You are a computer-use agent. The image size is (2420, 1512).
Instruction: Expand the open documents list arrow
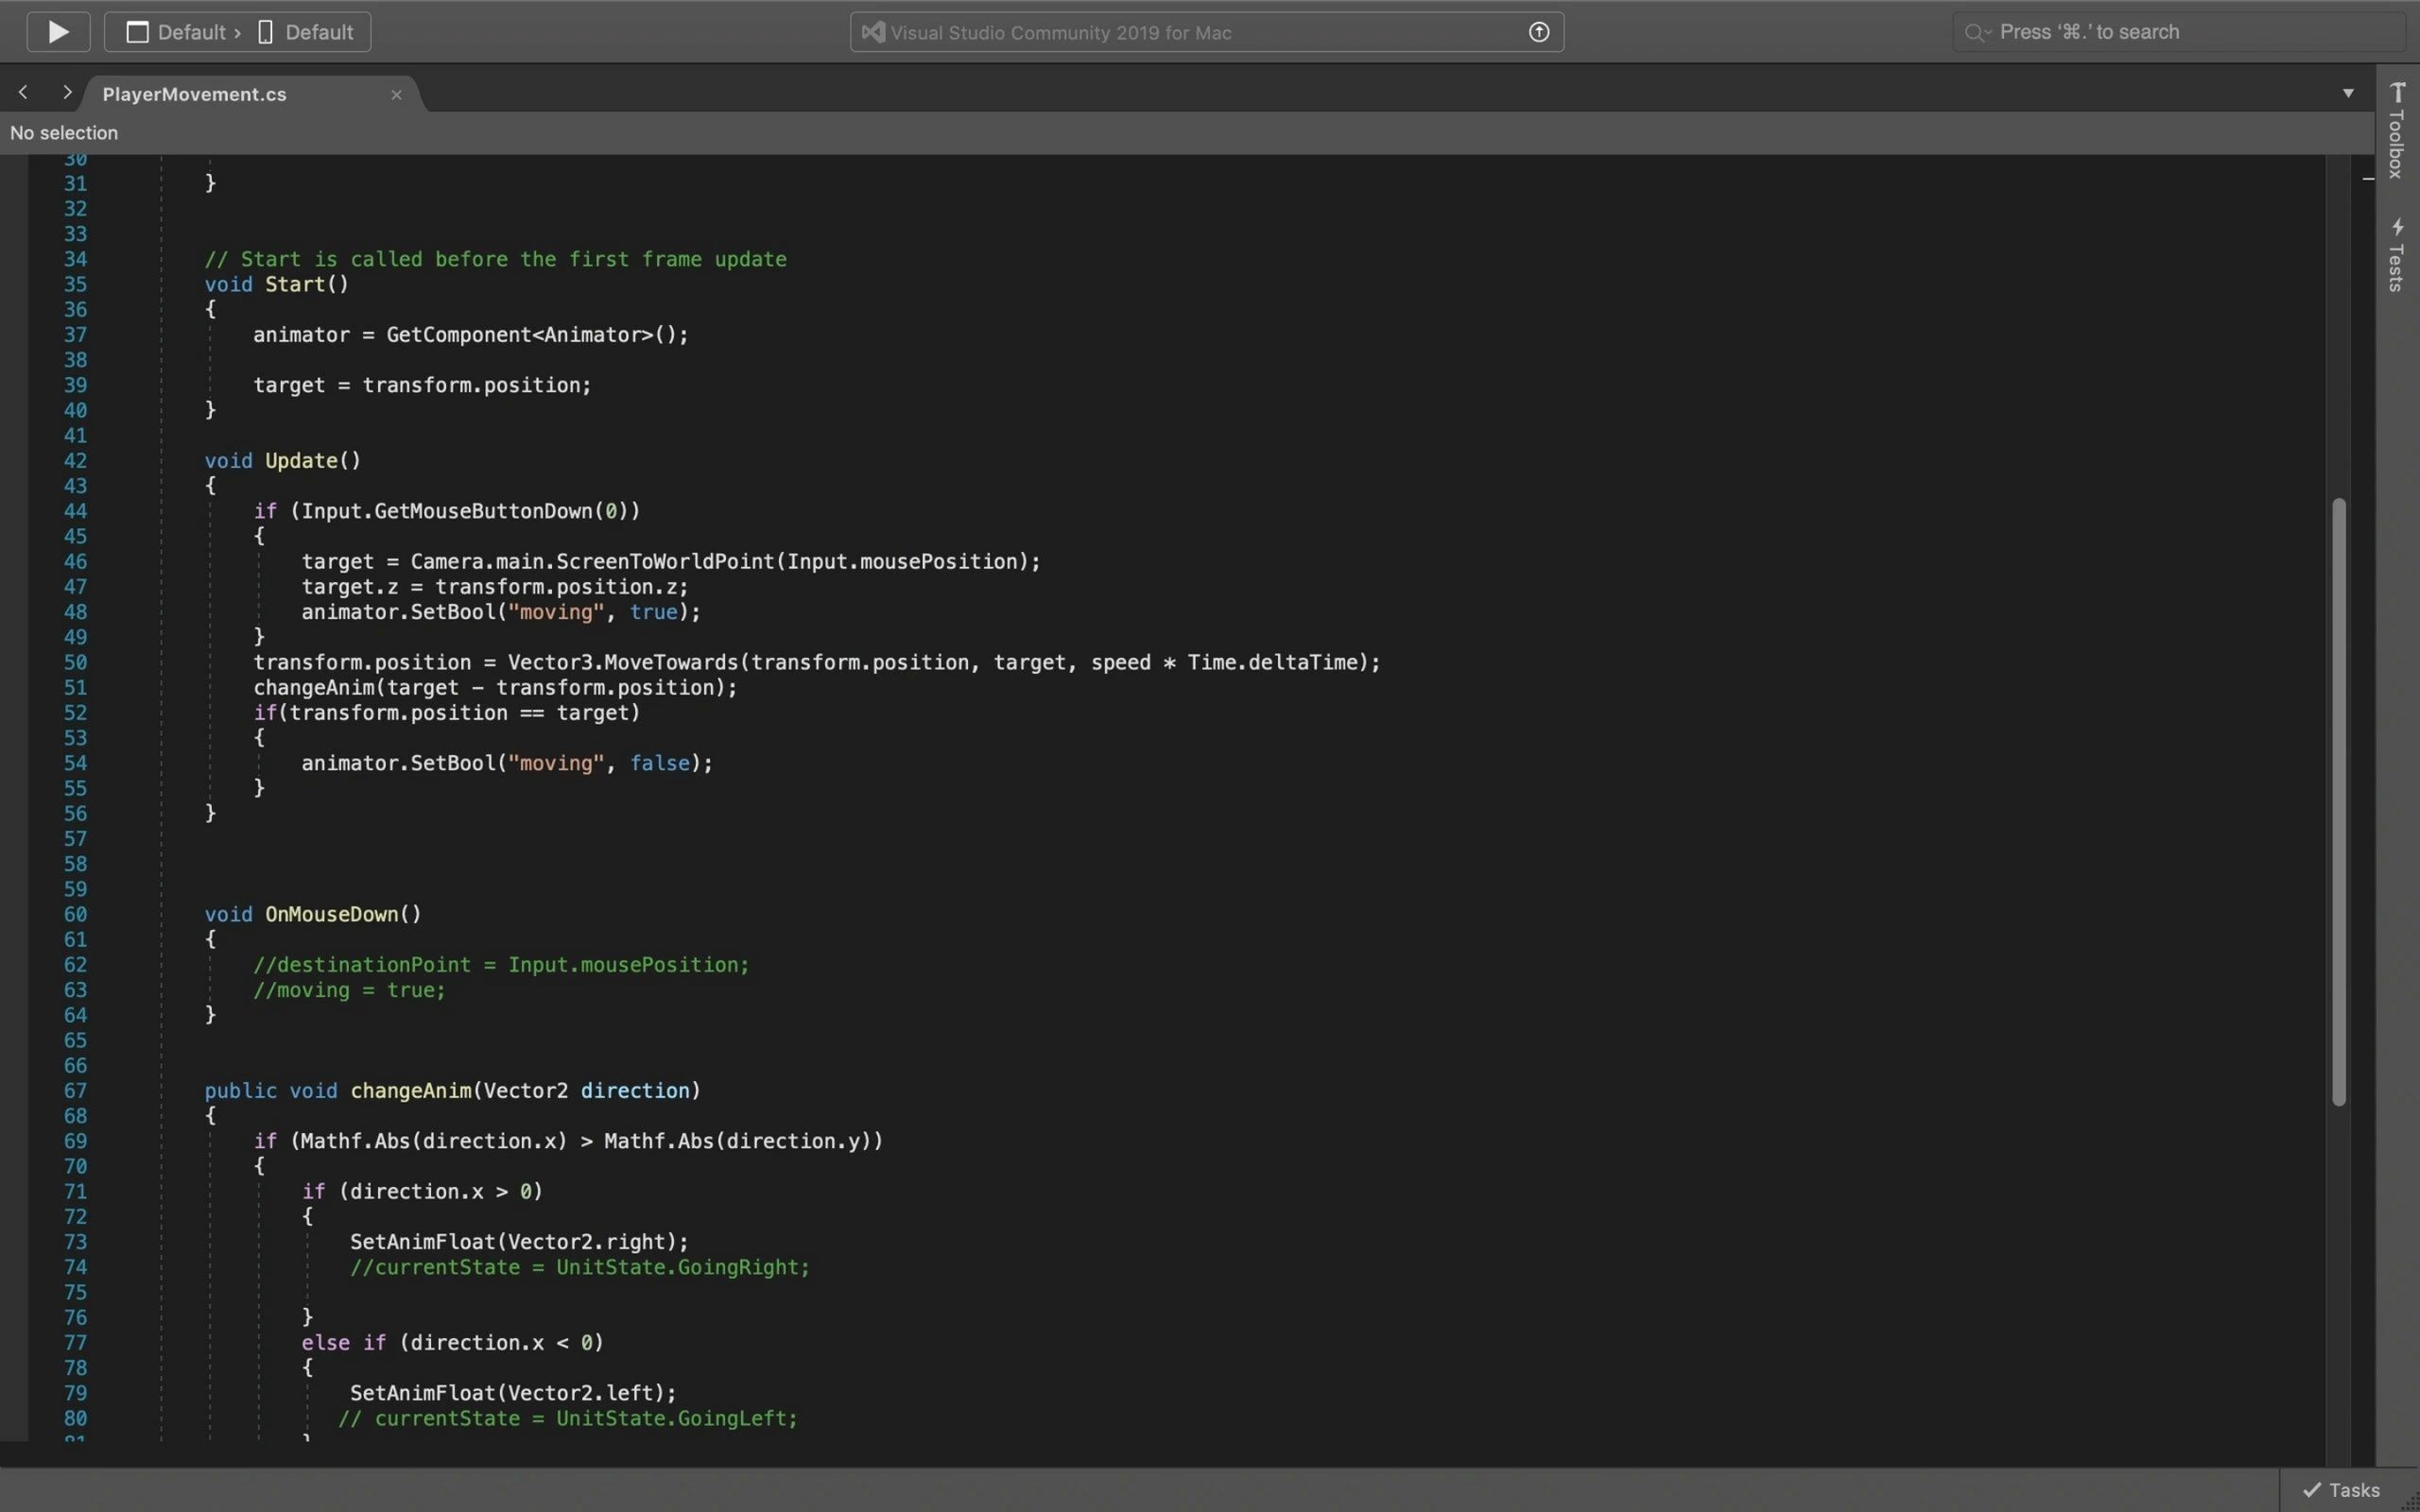[x=2348, y=93]
